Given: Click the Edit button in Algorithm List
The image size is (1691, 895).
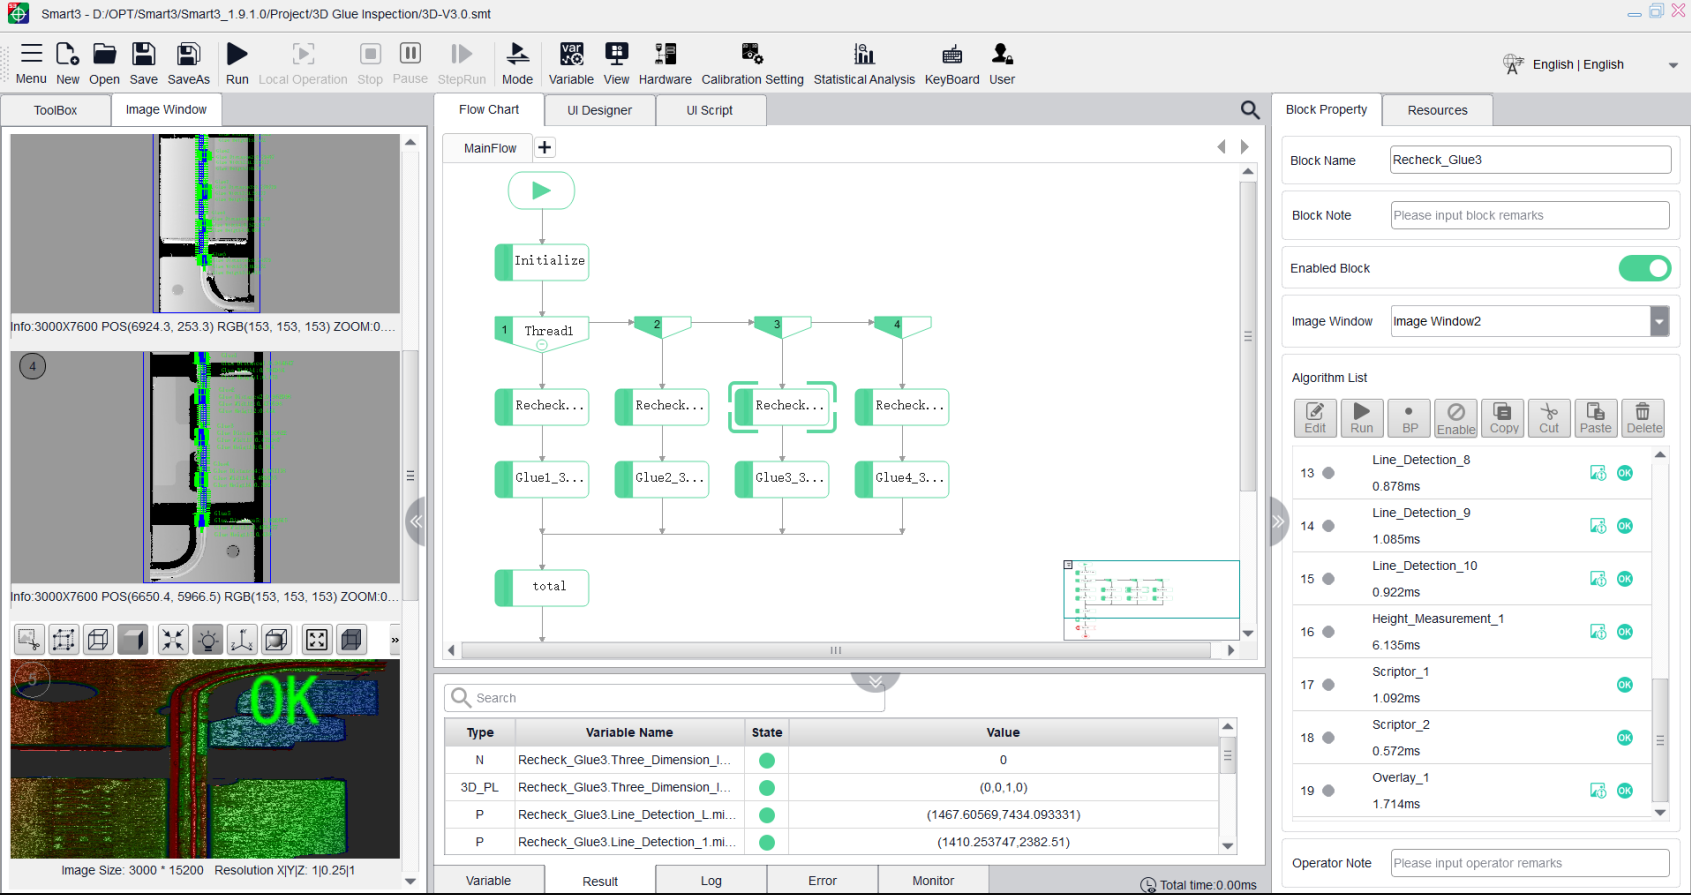Looking at the screenshot, I should tap(1315, 417).
